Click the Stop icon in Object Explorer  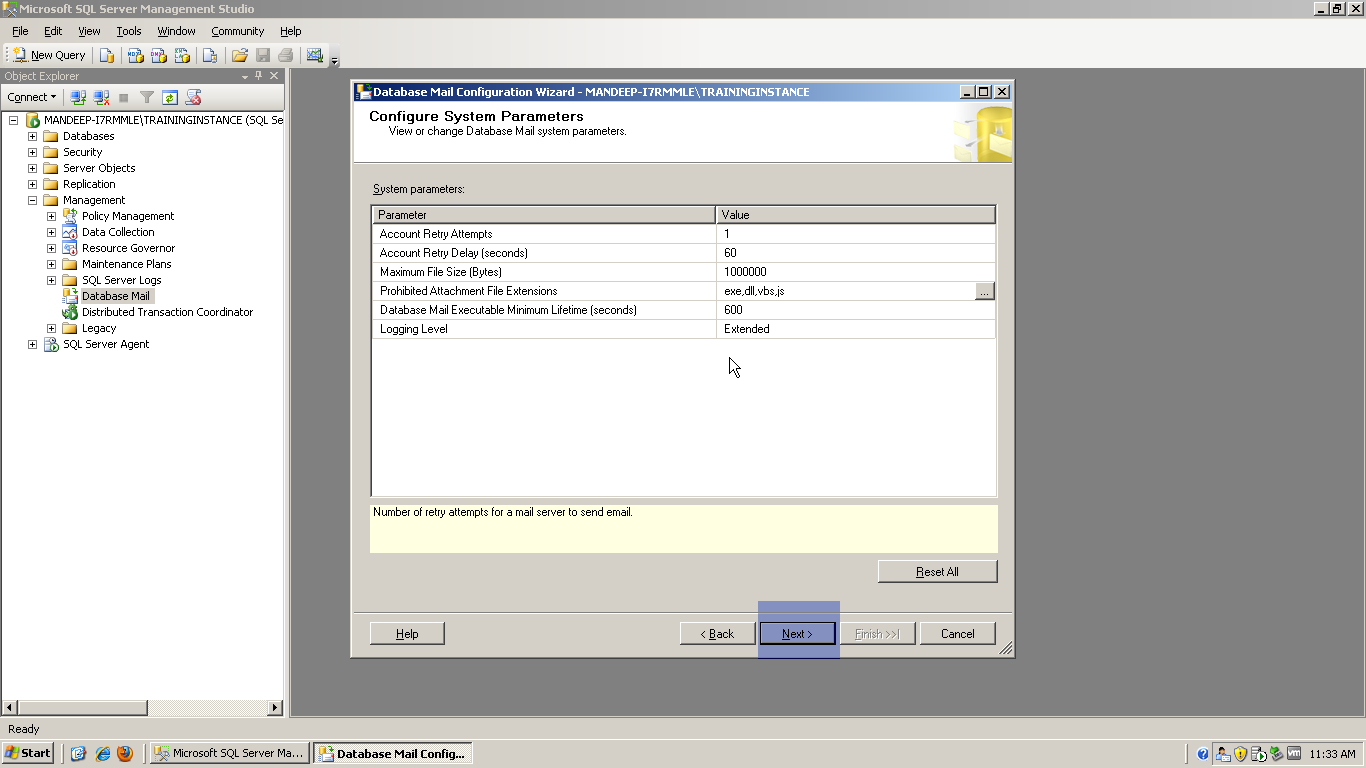[x=124, y=97]
